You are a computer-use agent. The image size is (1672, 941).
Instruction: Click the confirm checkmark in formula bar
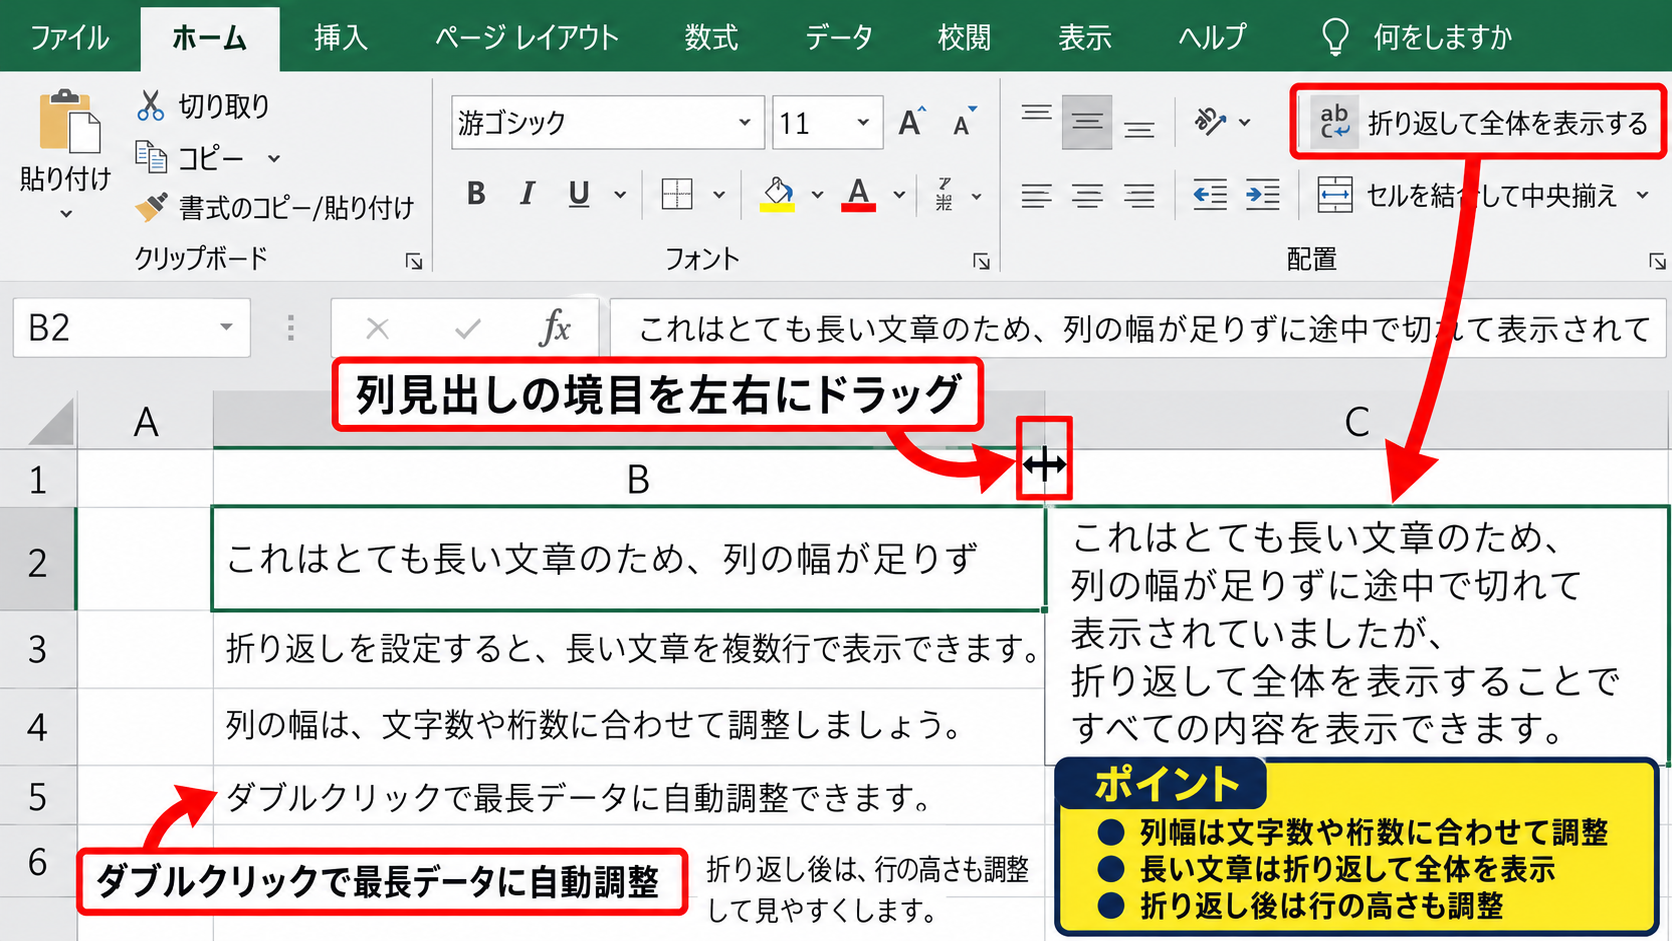(x=467, y=328)
